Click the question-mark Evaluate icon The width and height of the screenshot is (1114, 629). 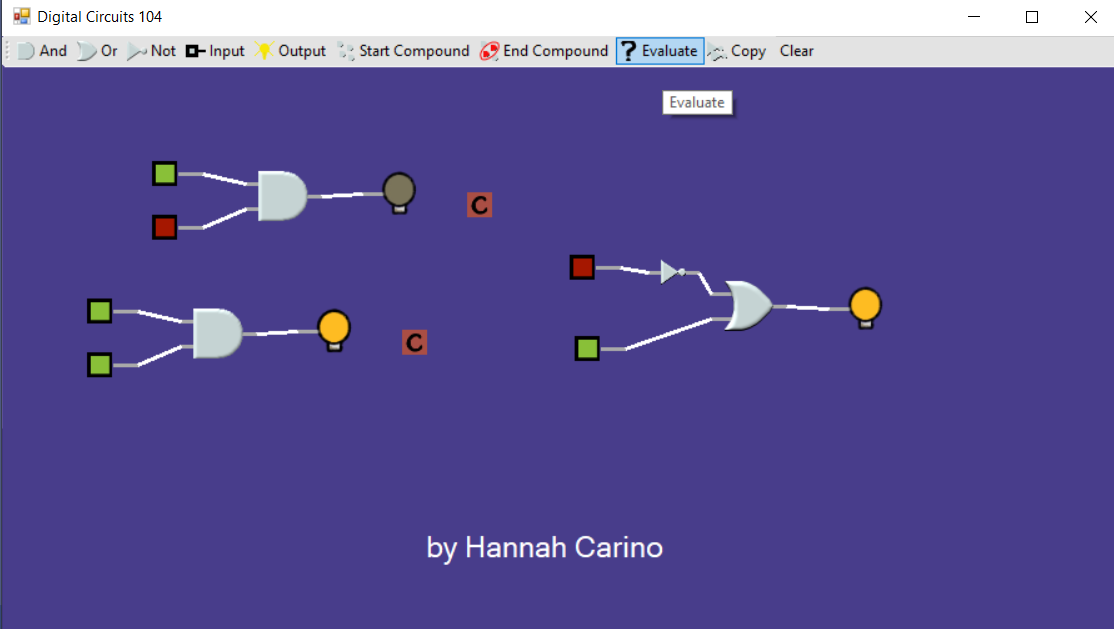[x=627, y=51]
